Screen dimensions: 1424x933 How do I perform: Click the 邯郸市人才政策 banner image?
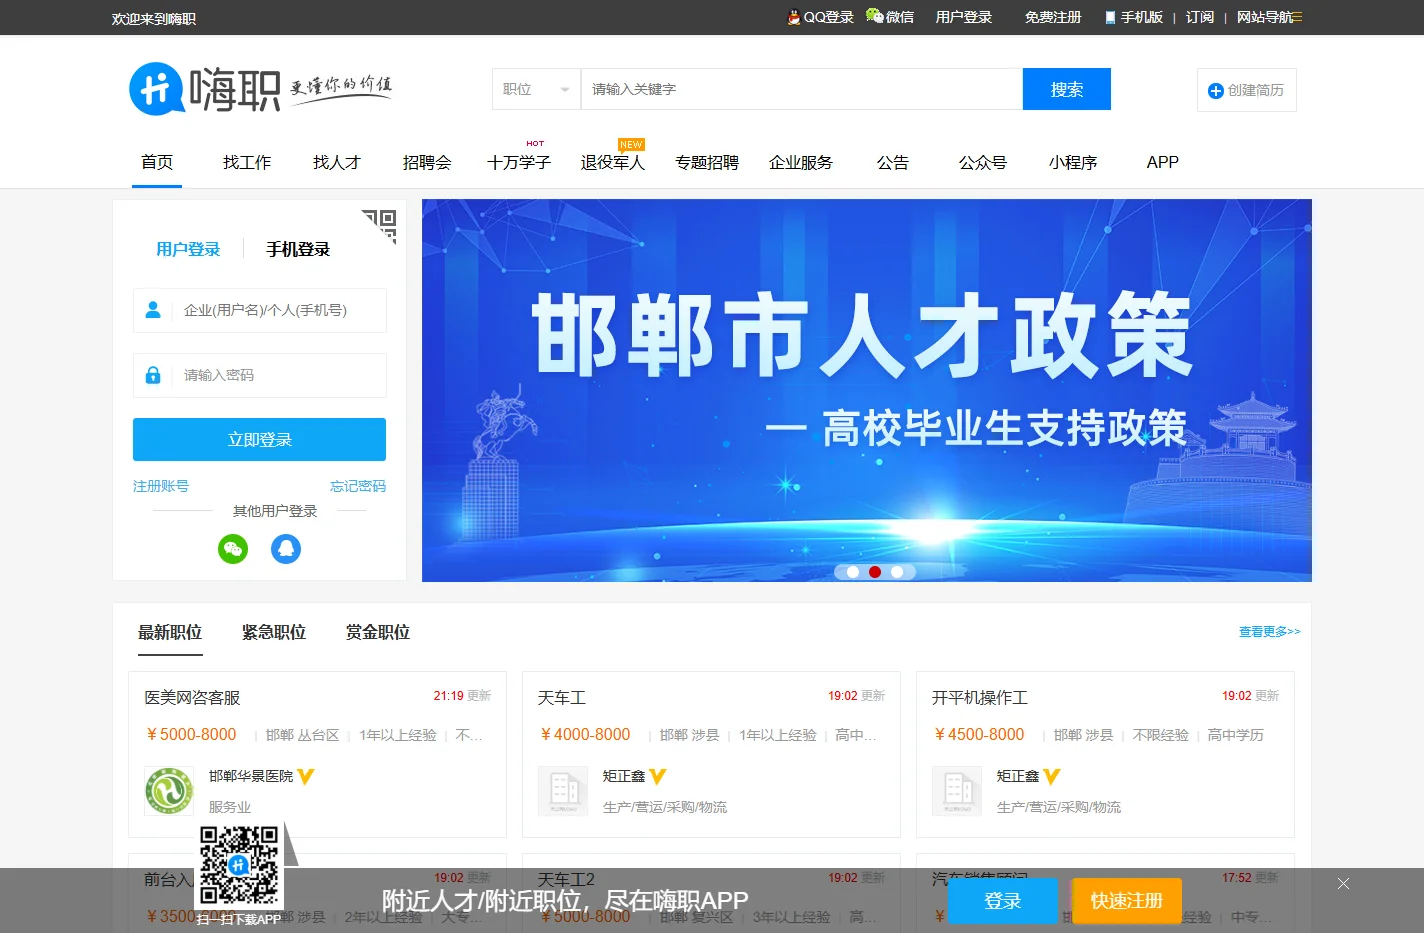(x=867, y=390)
